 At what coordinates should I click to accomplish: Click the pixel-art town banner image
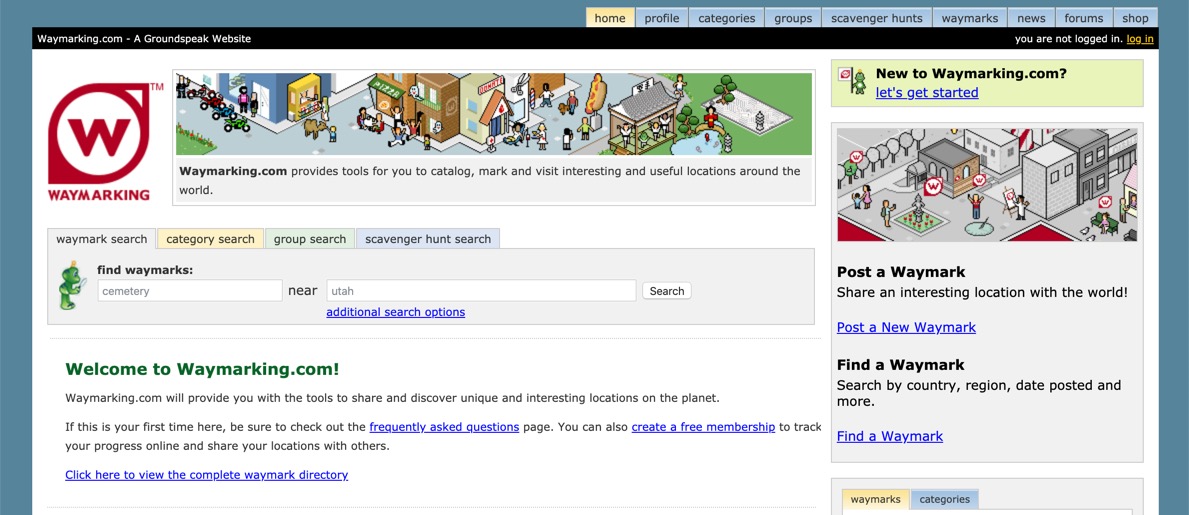494,114
